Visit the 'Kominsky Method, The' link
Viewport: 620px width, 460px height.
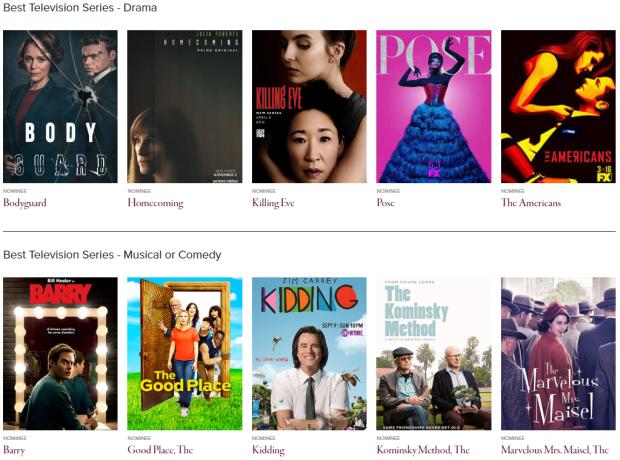pyautogui.click(x=423, y=450)
